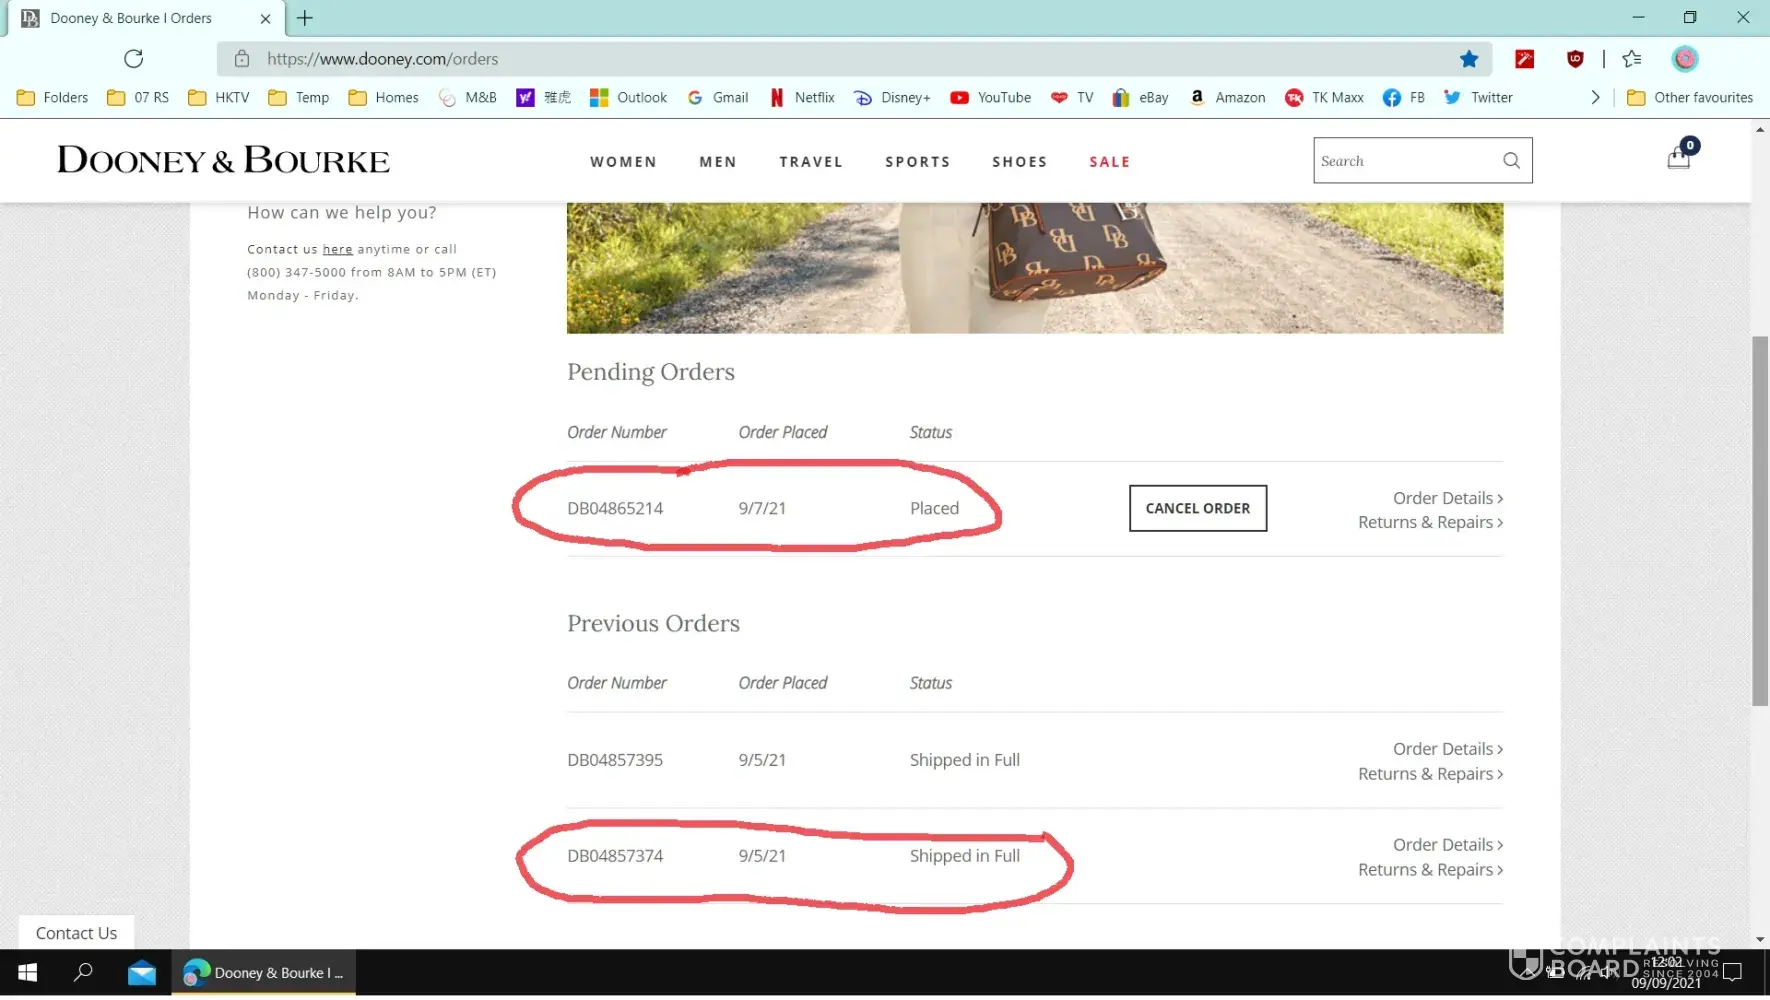Open the Mail app in taskbar
The width and height of the screenshot is (1770, 1000).
(x=142, y=973)
